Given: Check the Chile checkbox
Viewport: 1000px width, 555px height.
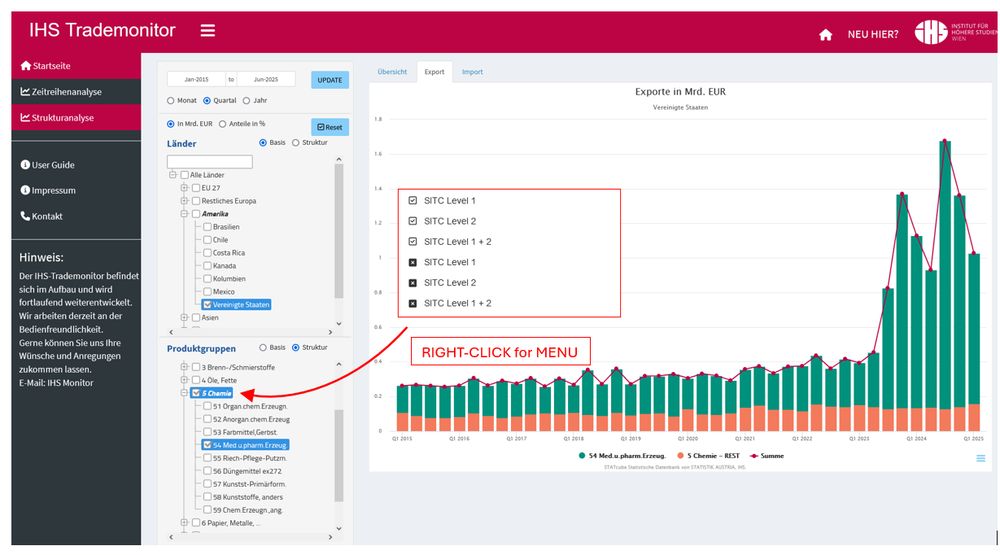Looking at the screenshot, I should point(207,239).
